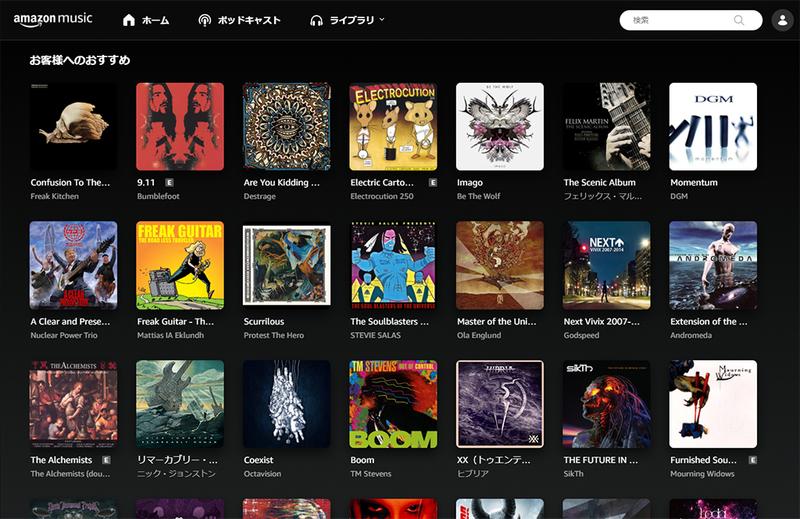Open the フェリックス・マル... artist link
This screenshot has height=519, width=800.
pos(603,196)
